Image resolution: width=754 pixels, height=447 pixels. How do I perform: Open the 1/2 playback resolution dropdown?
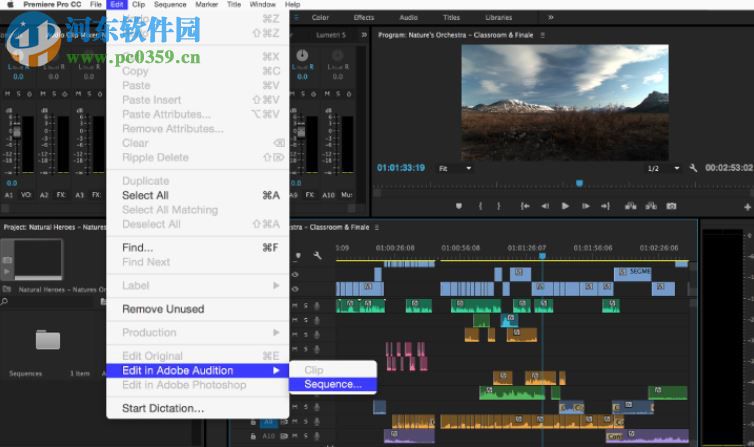click(x=663, y=168)
